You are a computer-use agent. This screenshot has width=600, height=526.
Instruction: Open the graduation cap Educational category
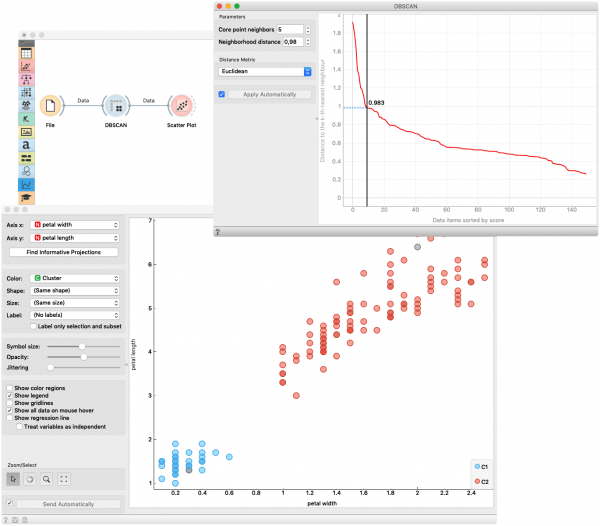(26, 198)
